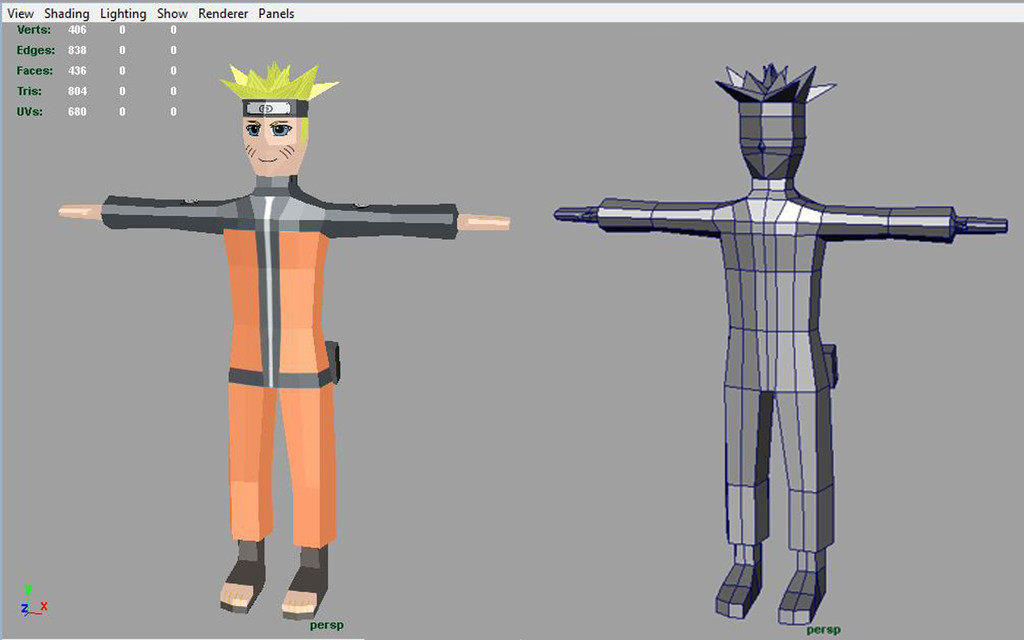Open the Lighting menu

(123, 13)
